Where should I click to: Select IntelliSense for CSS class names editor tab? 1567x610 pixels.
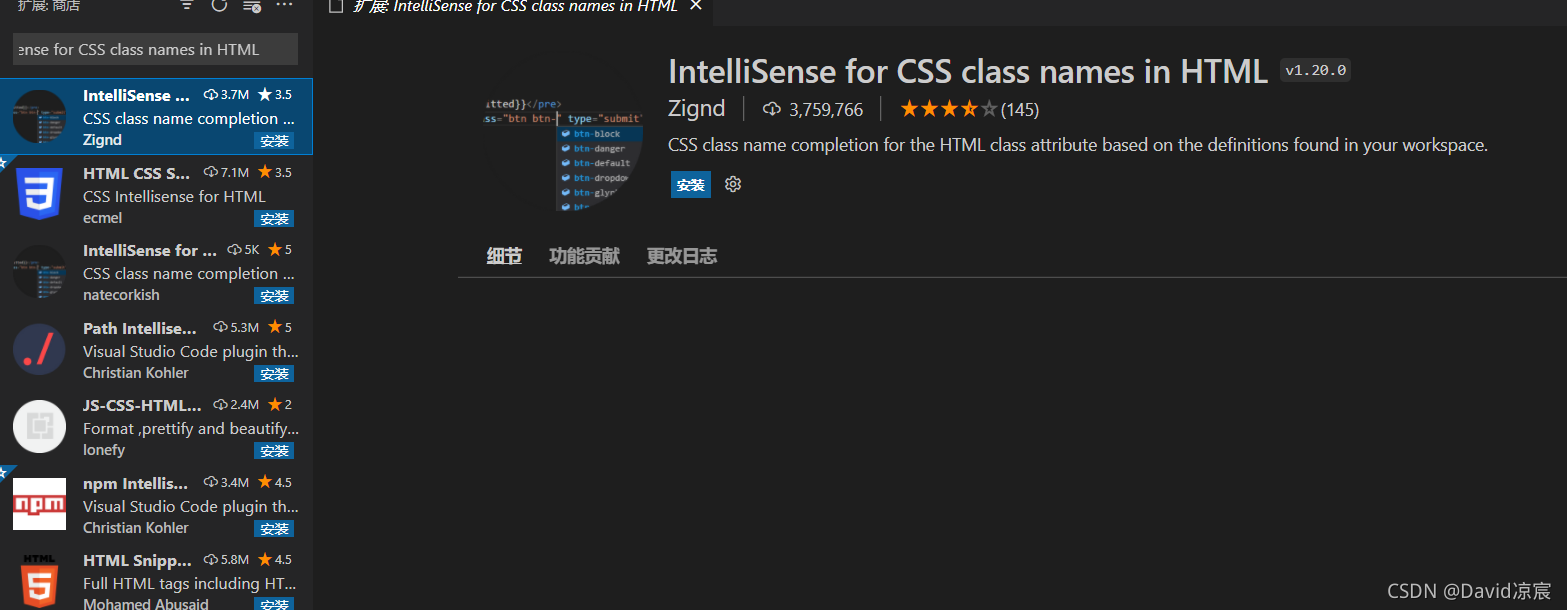515,7
